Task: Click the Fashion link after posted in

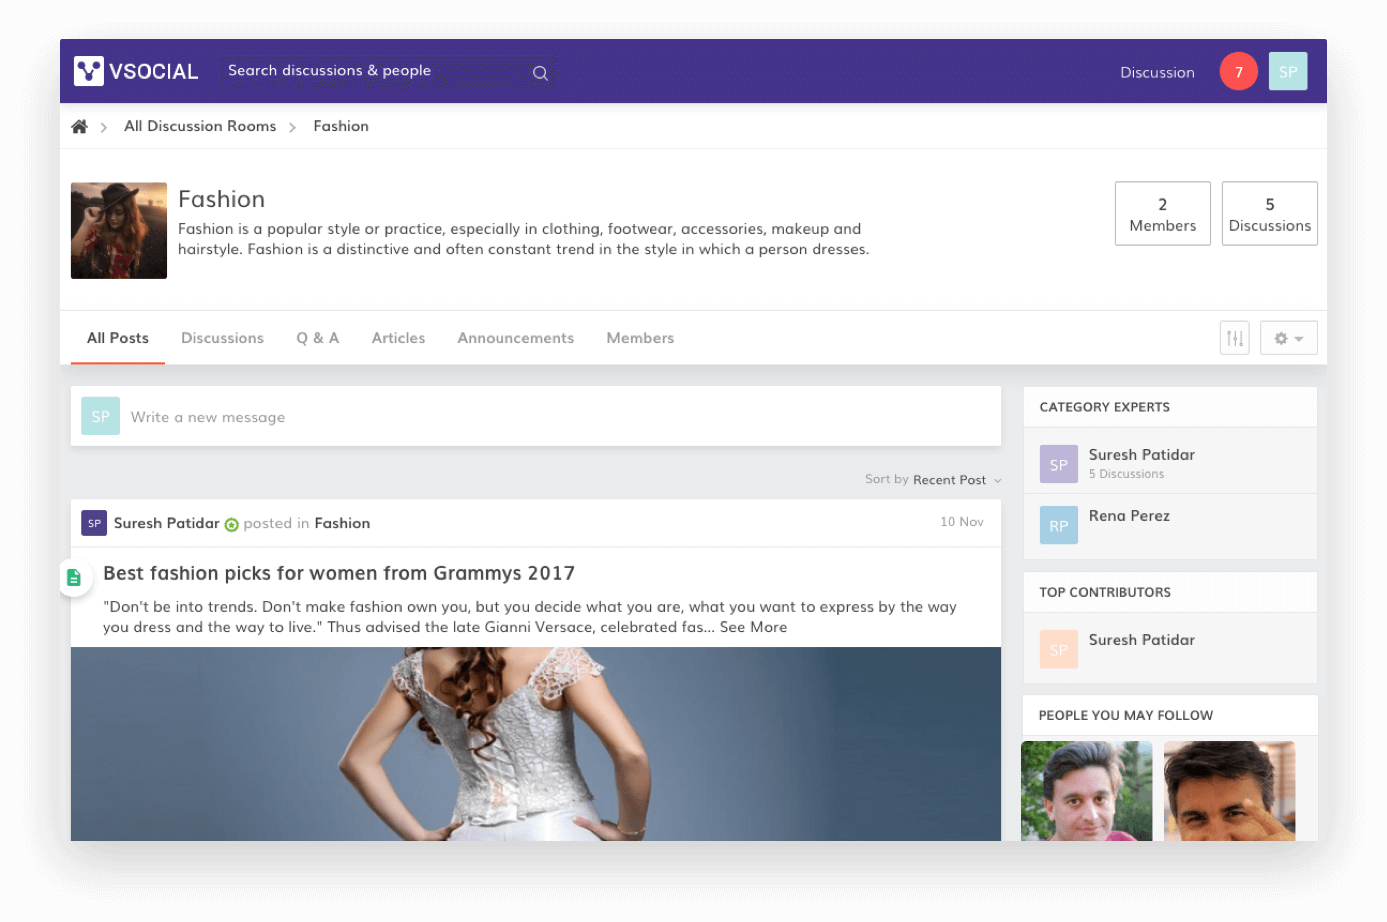Action: [x=342, y=523]
